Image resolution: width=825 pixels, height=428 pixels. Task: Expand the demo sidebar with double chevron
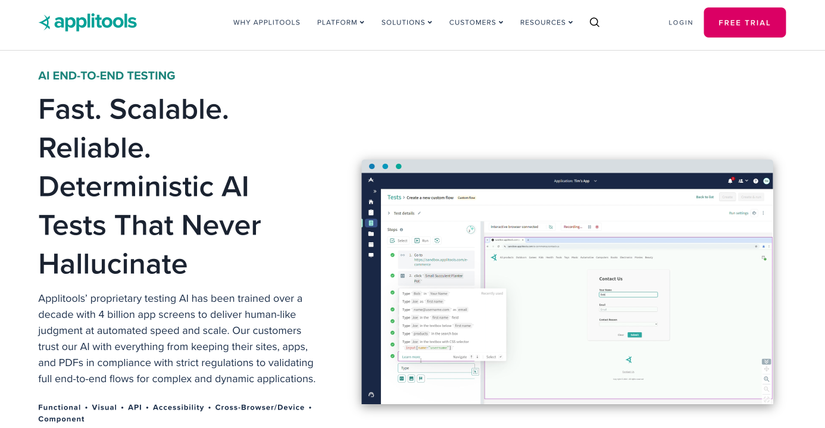[375, 191]
